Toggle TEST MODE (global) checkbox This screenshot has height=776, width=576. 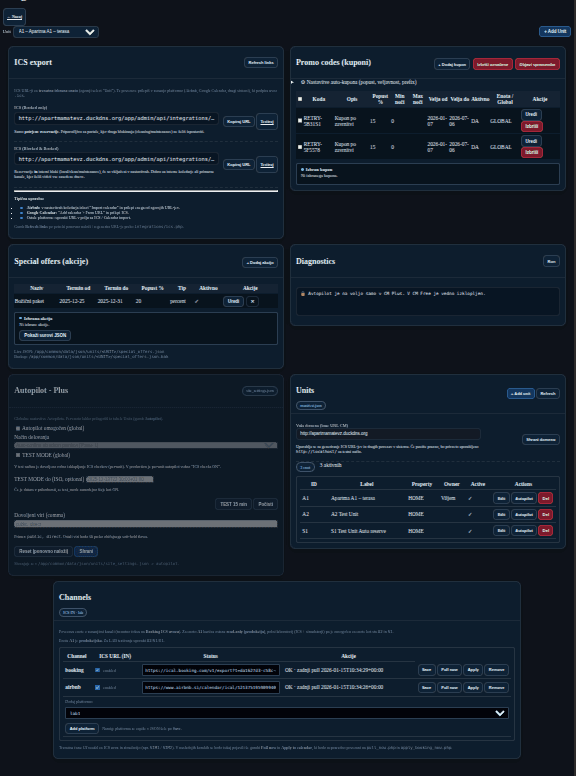click(18, 455)
